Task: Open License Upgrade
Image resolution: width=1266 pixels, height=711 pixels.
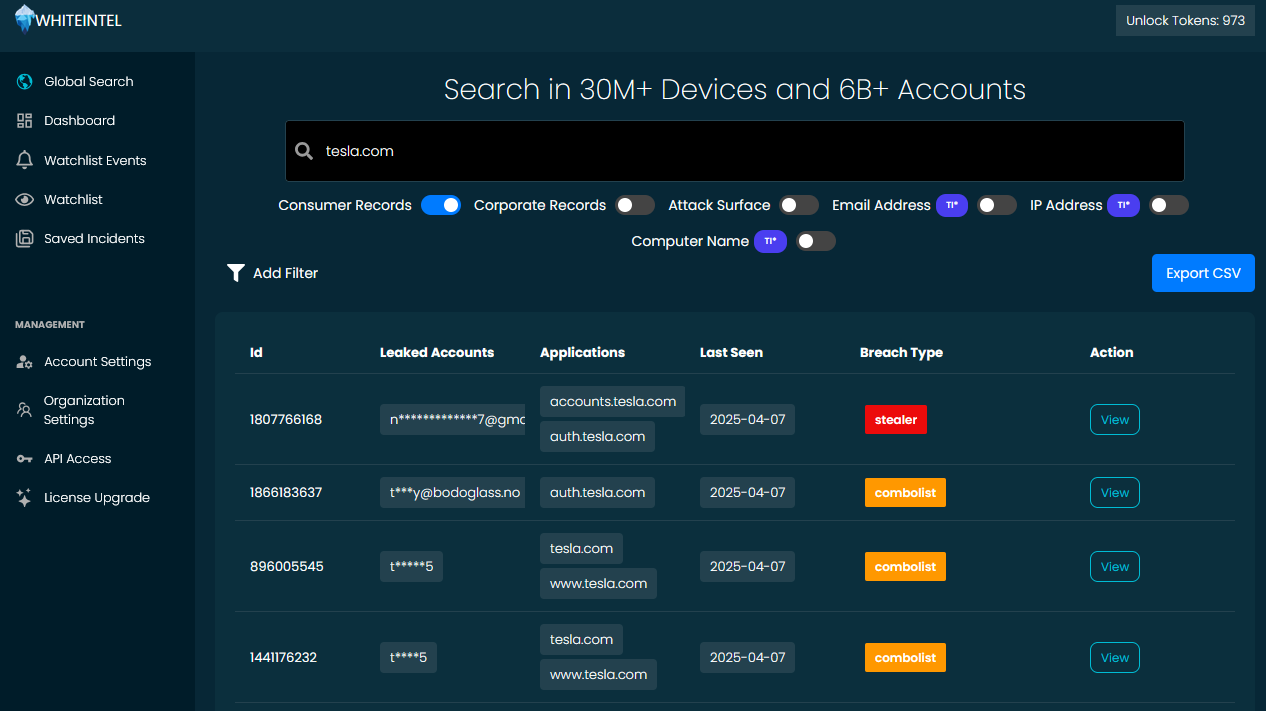Action: point(98,498)
